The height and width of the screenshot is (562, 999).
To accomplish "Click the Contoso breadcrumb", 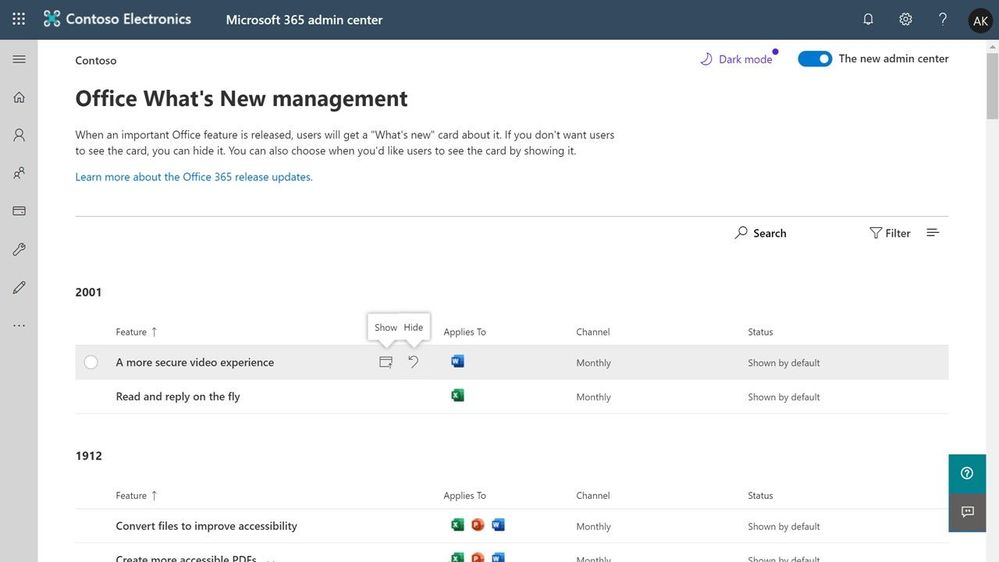I will (x=96, y=61).
